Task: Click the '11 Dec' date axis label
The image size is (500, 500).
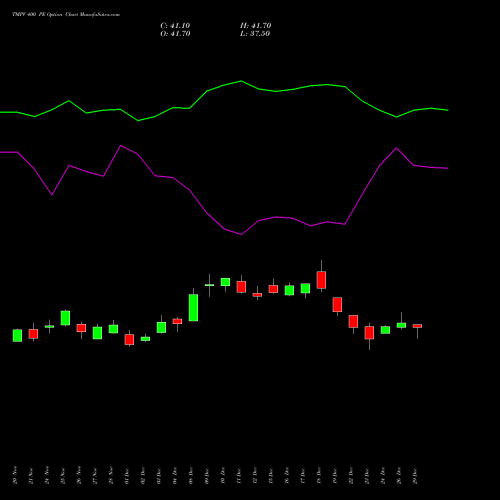Action: coord(239,475)
